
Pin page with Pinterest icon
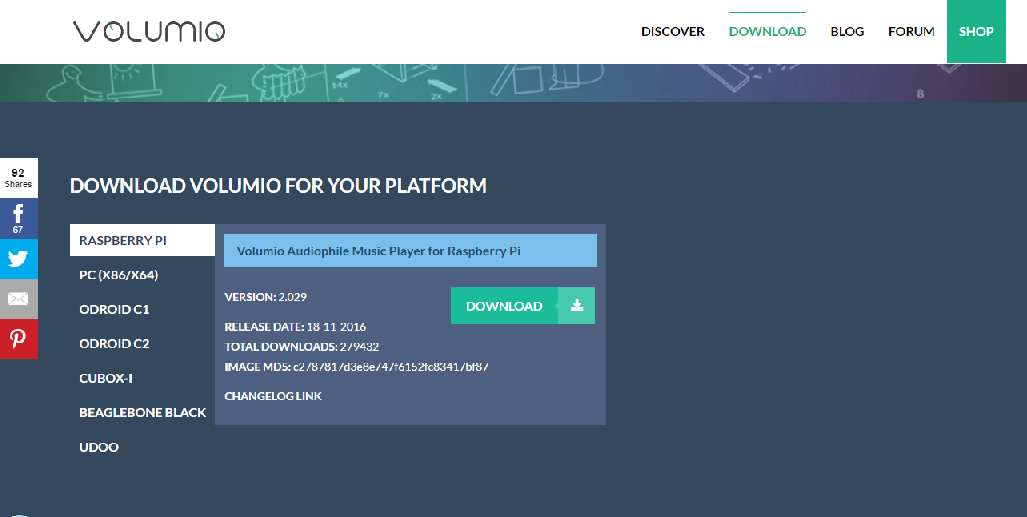pyautogui.click(x=18, y=339)
